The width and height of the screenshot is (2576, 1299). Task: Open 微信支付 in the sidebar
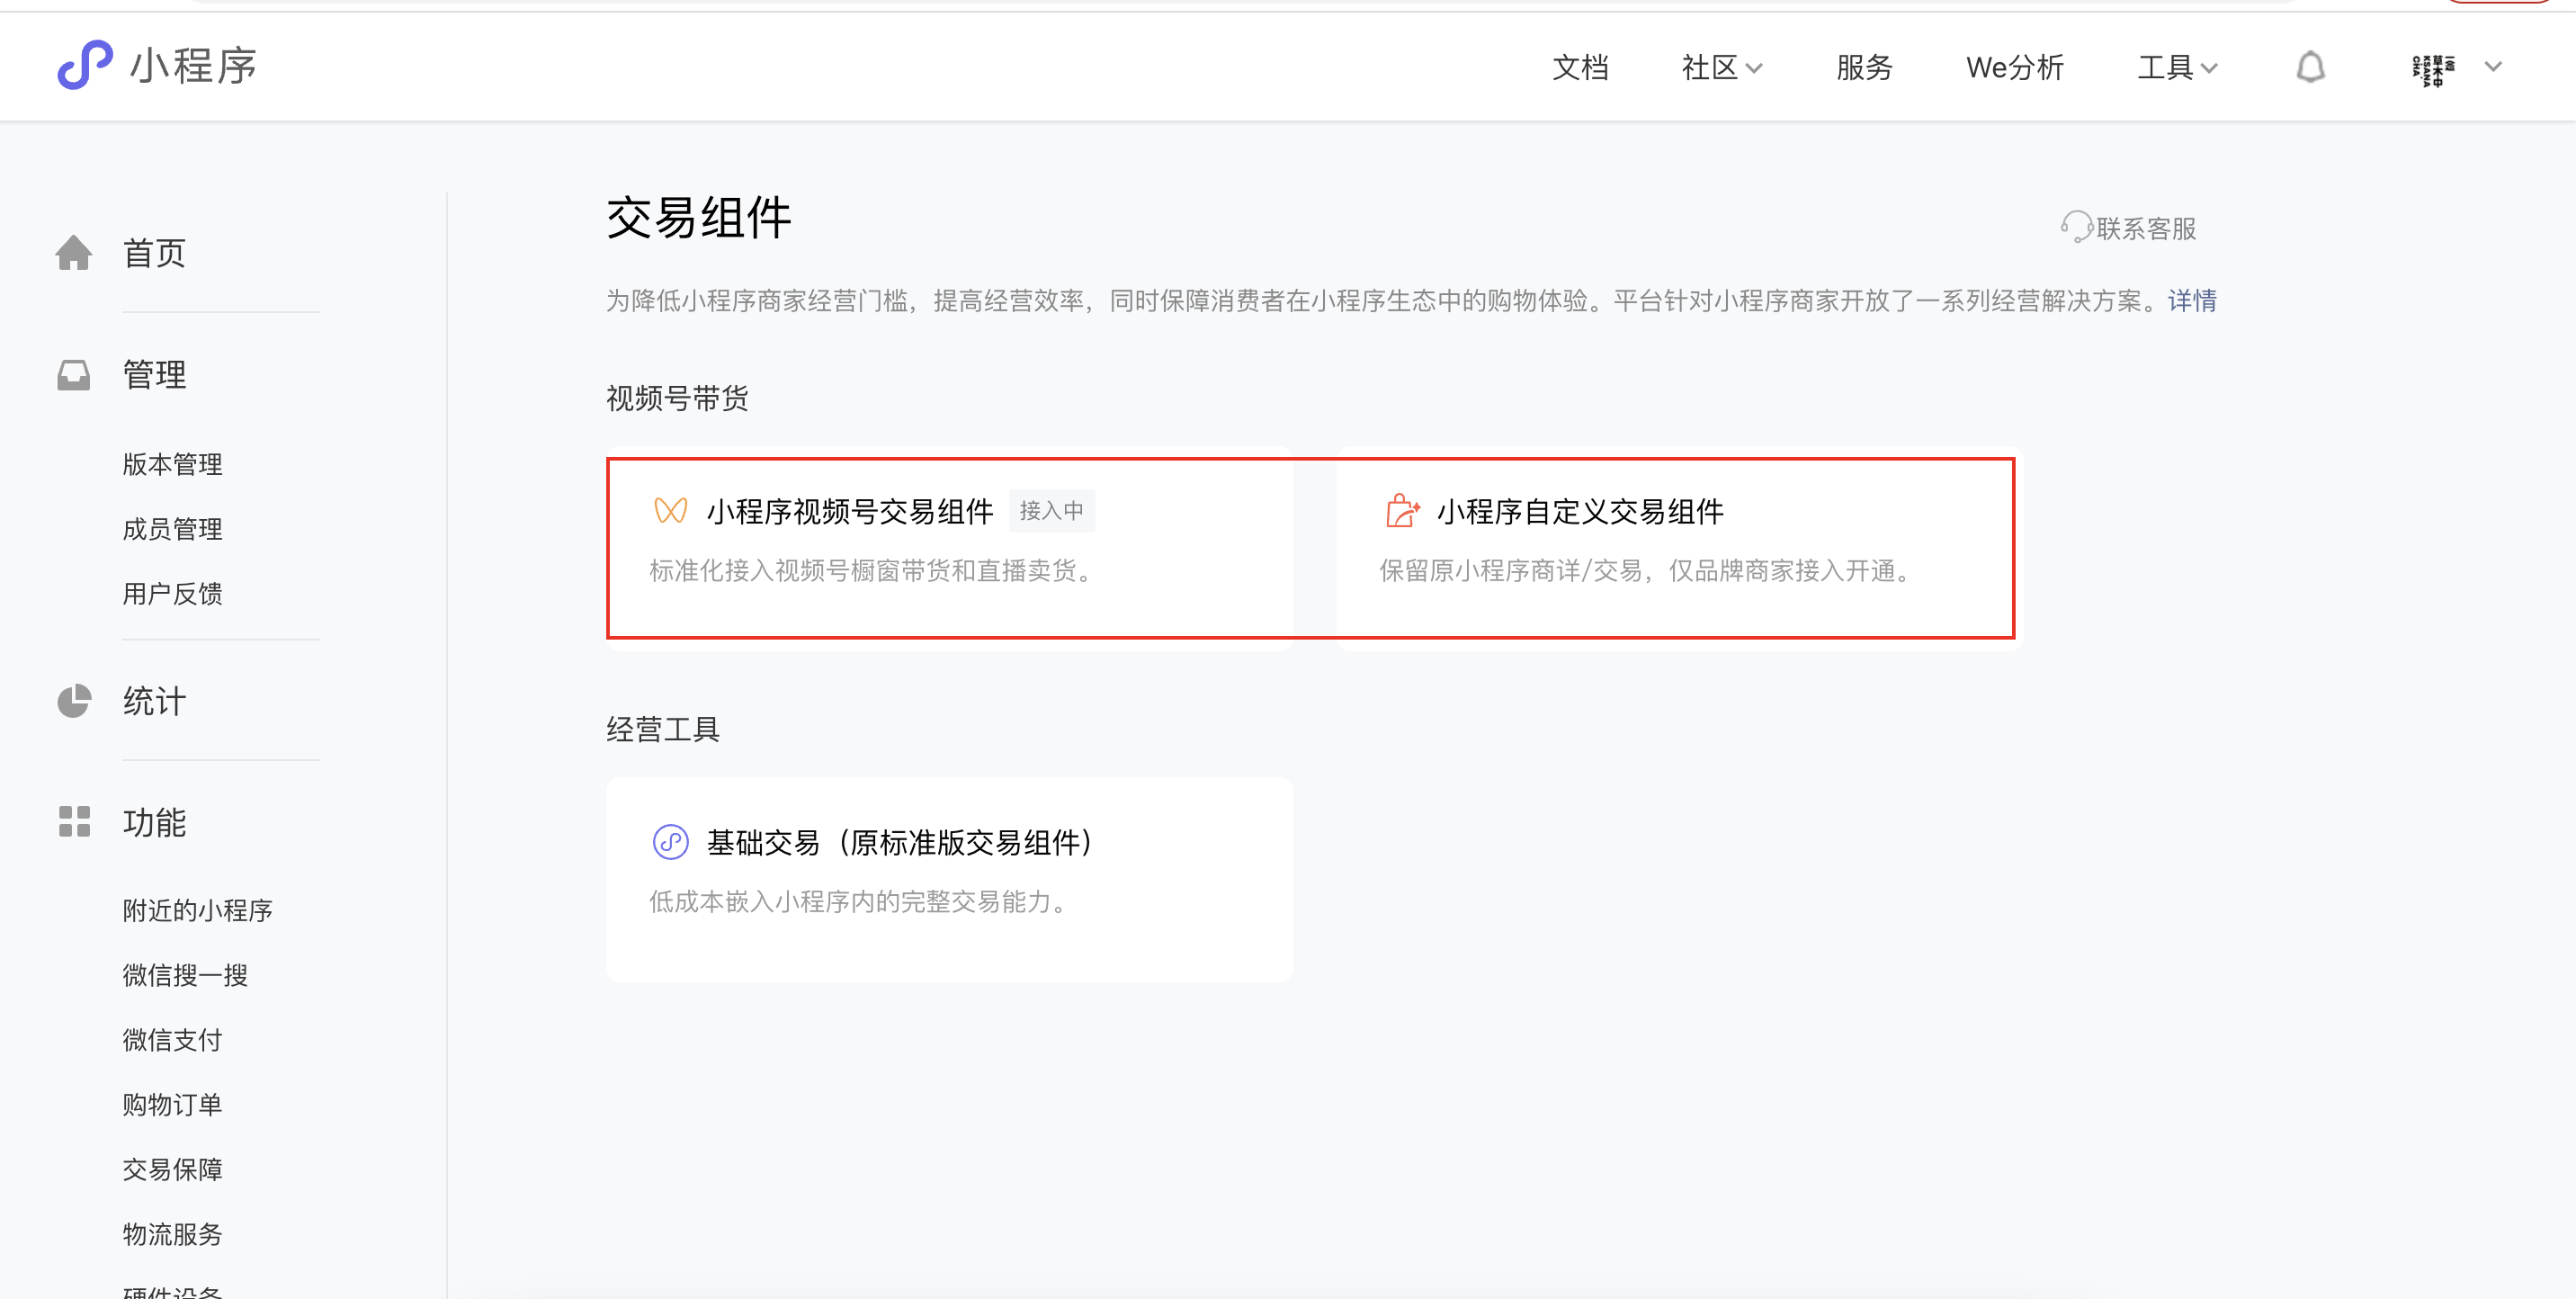coord(172,1040)
